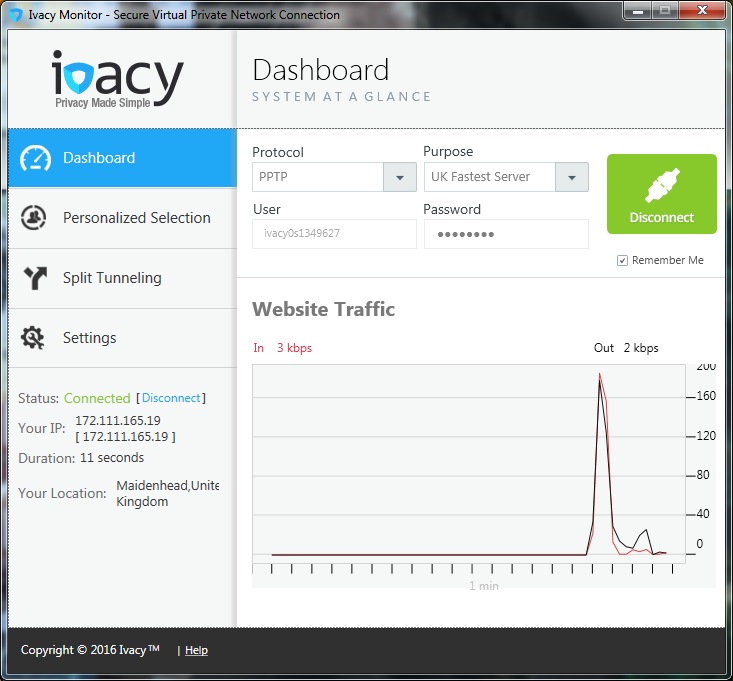Click the Personalized Selection people icon
The image size is (733, 681).
(33, 218)
